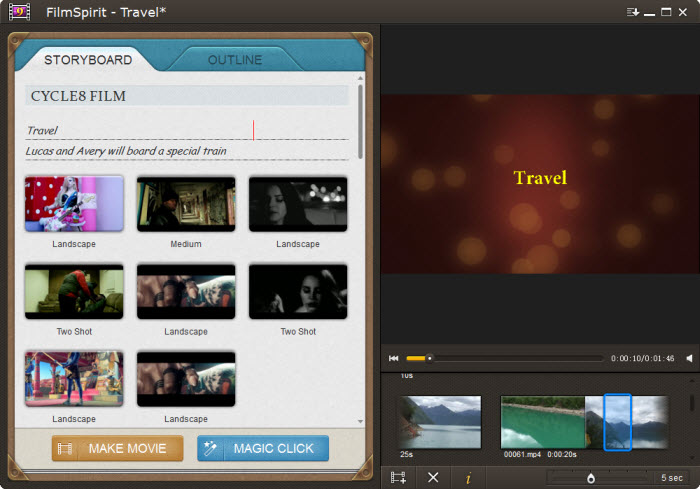
Task: Open clip info with the 'i' icon
Action: pos(467,478)
